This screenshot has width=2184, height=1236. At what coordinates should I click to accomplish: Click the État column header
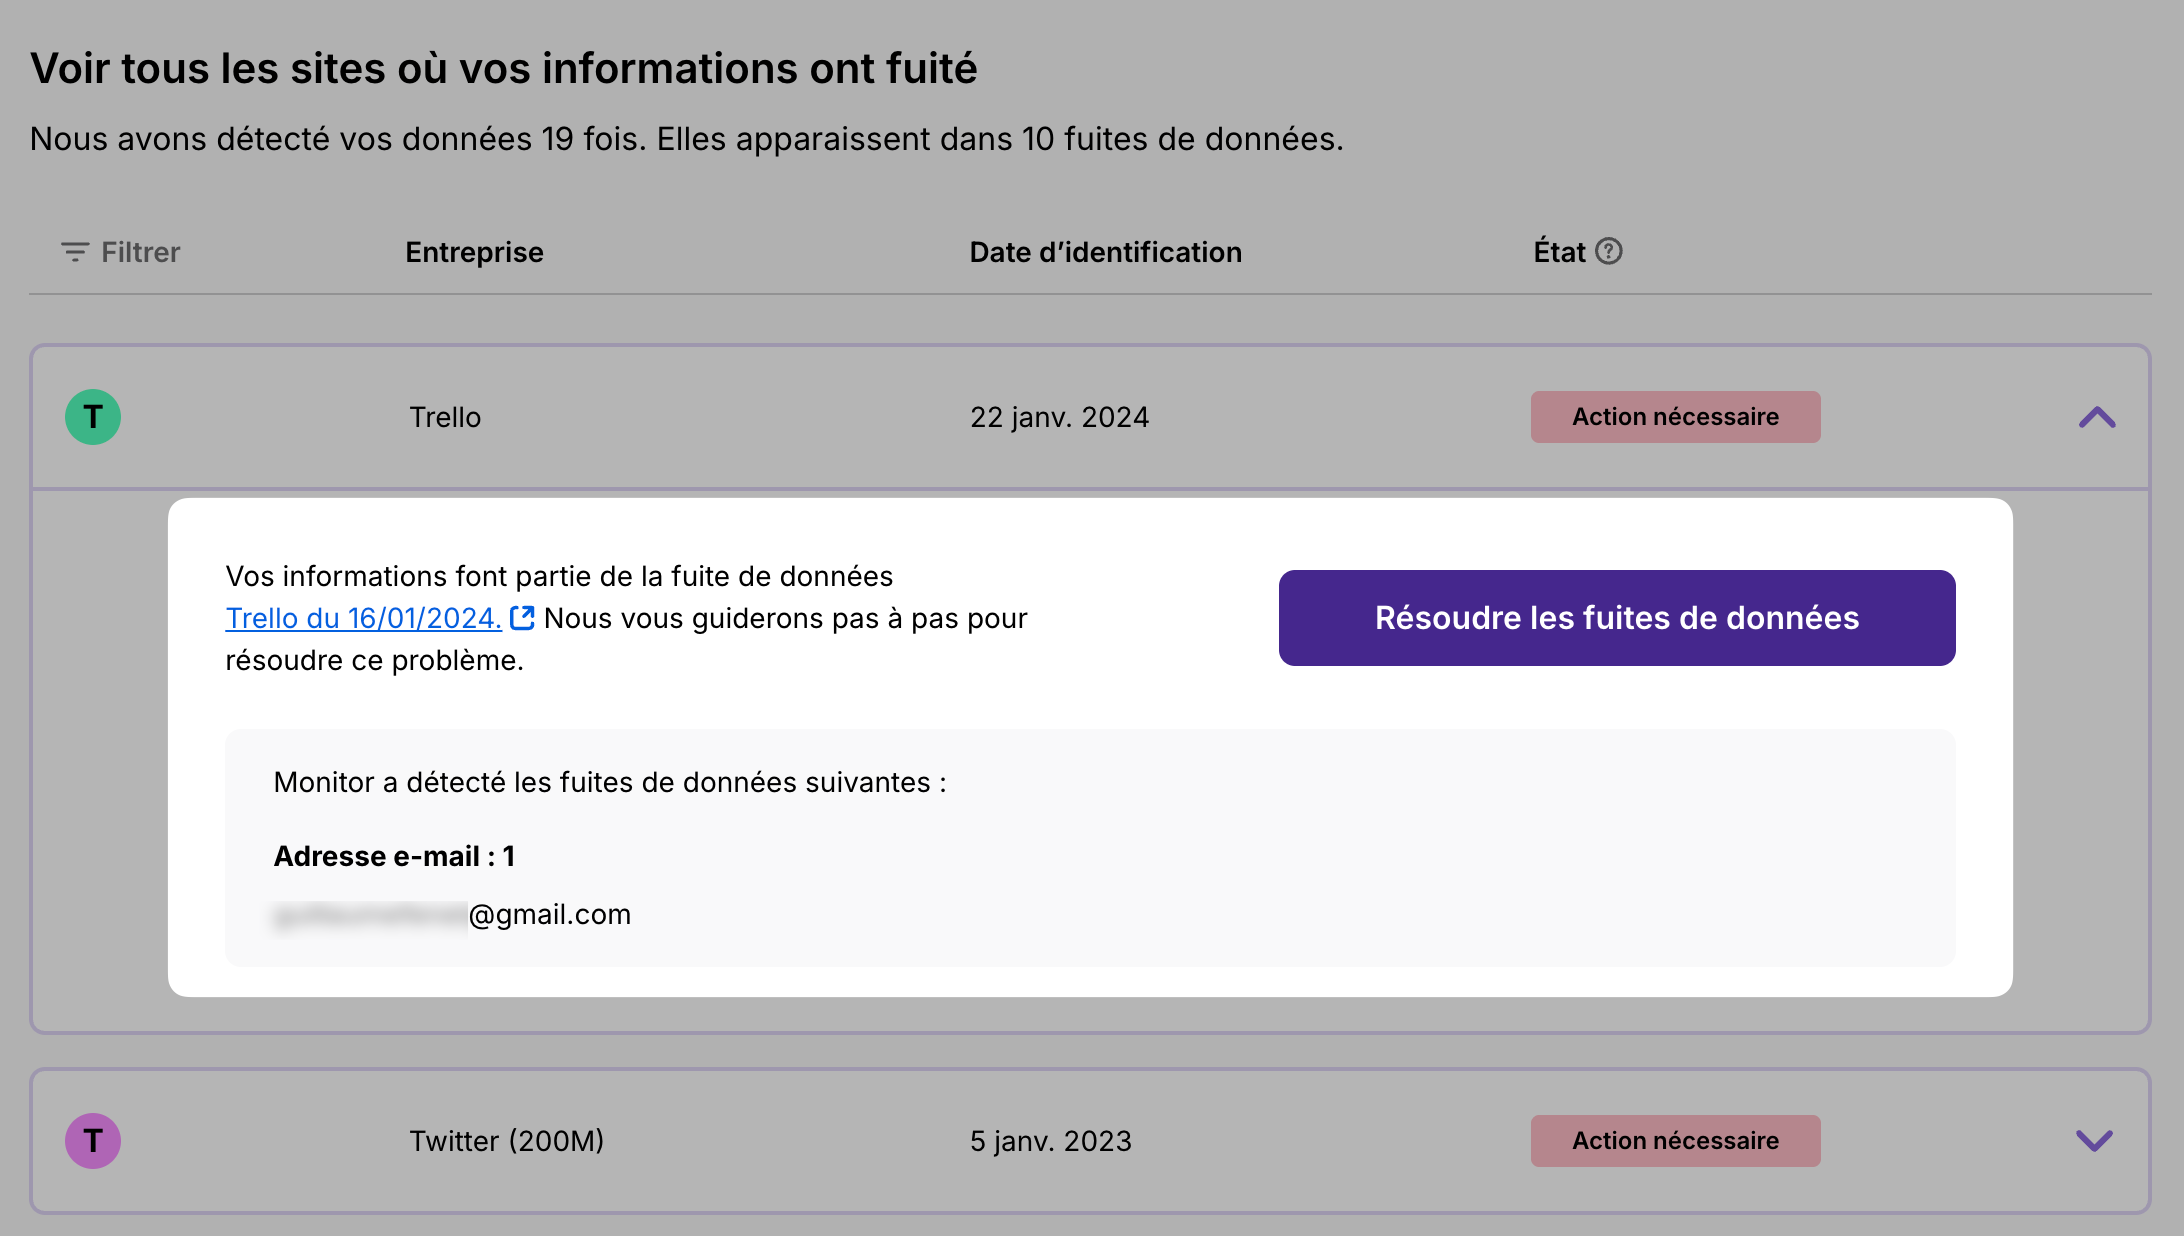[1559, 252]
